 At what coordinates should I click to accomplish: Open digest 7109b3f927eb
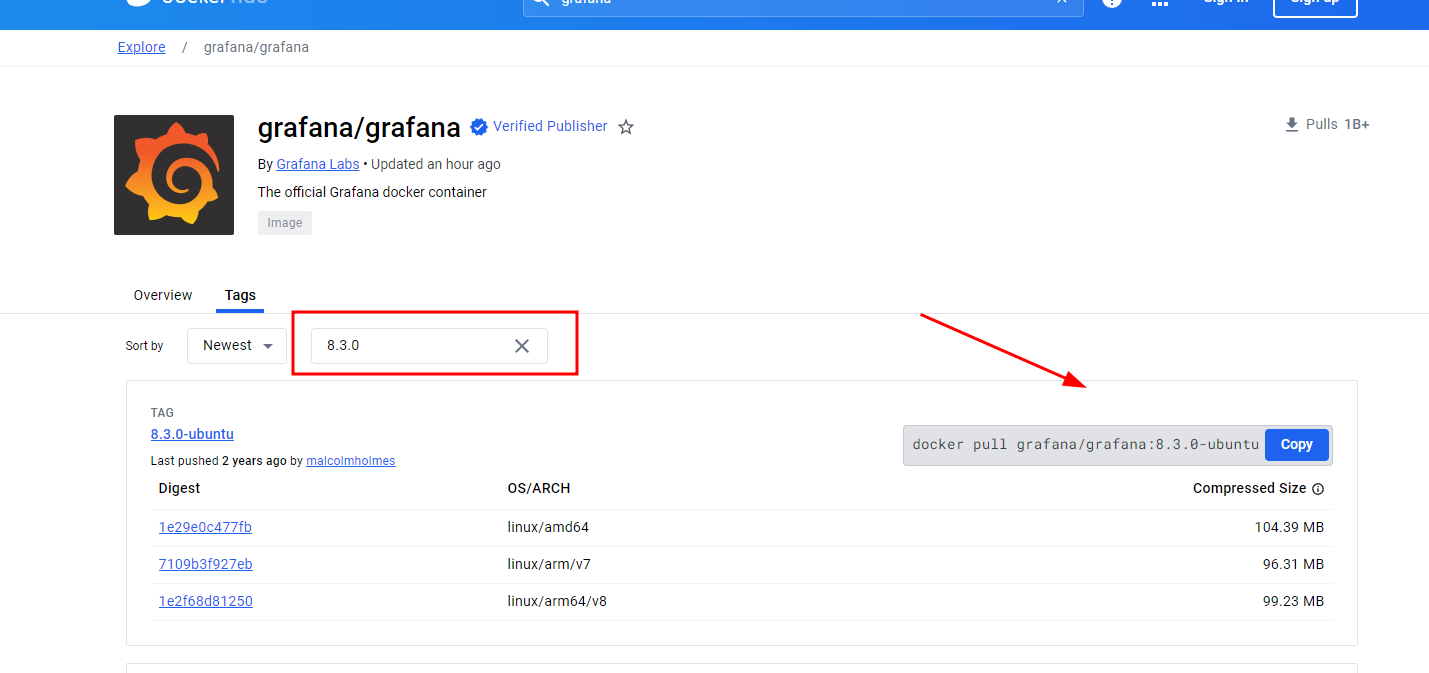(205, 564)
